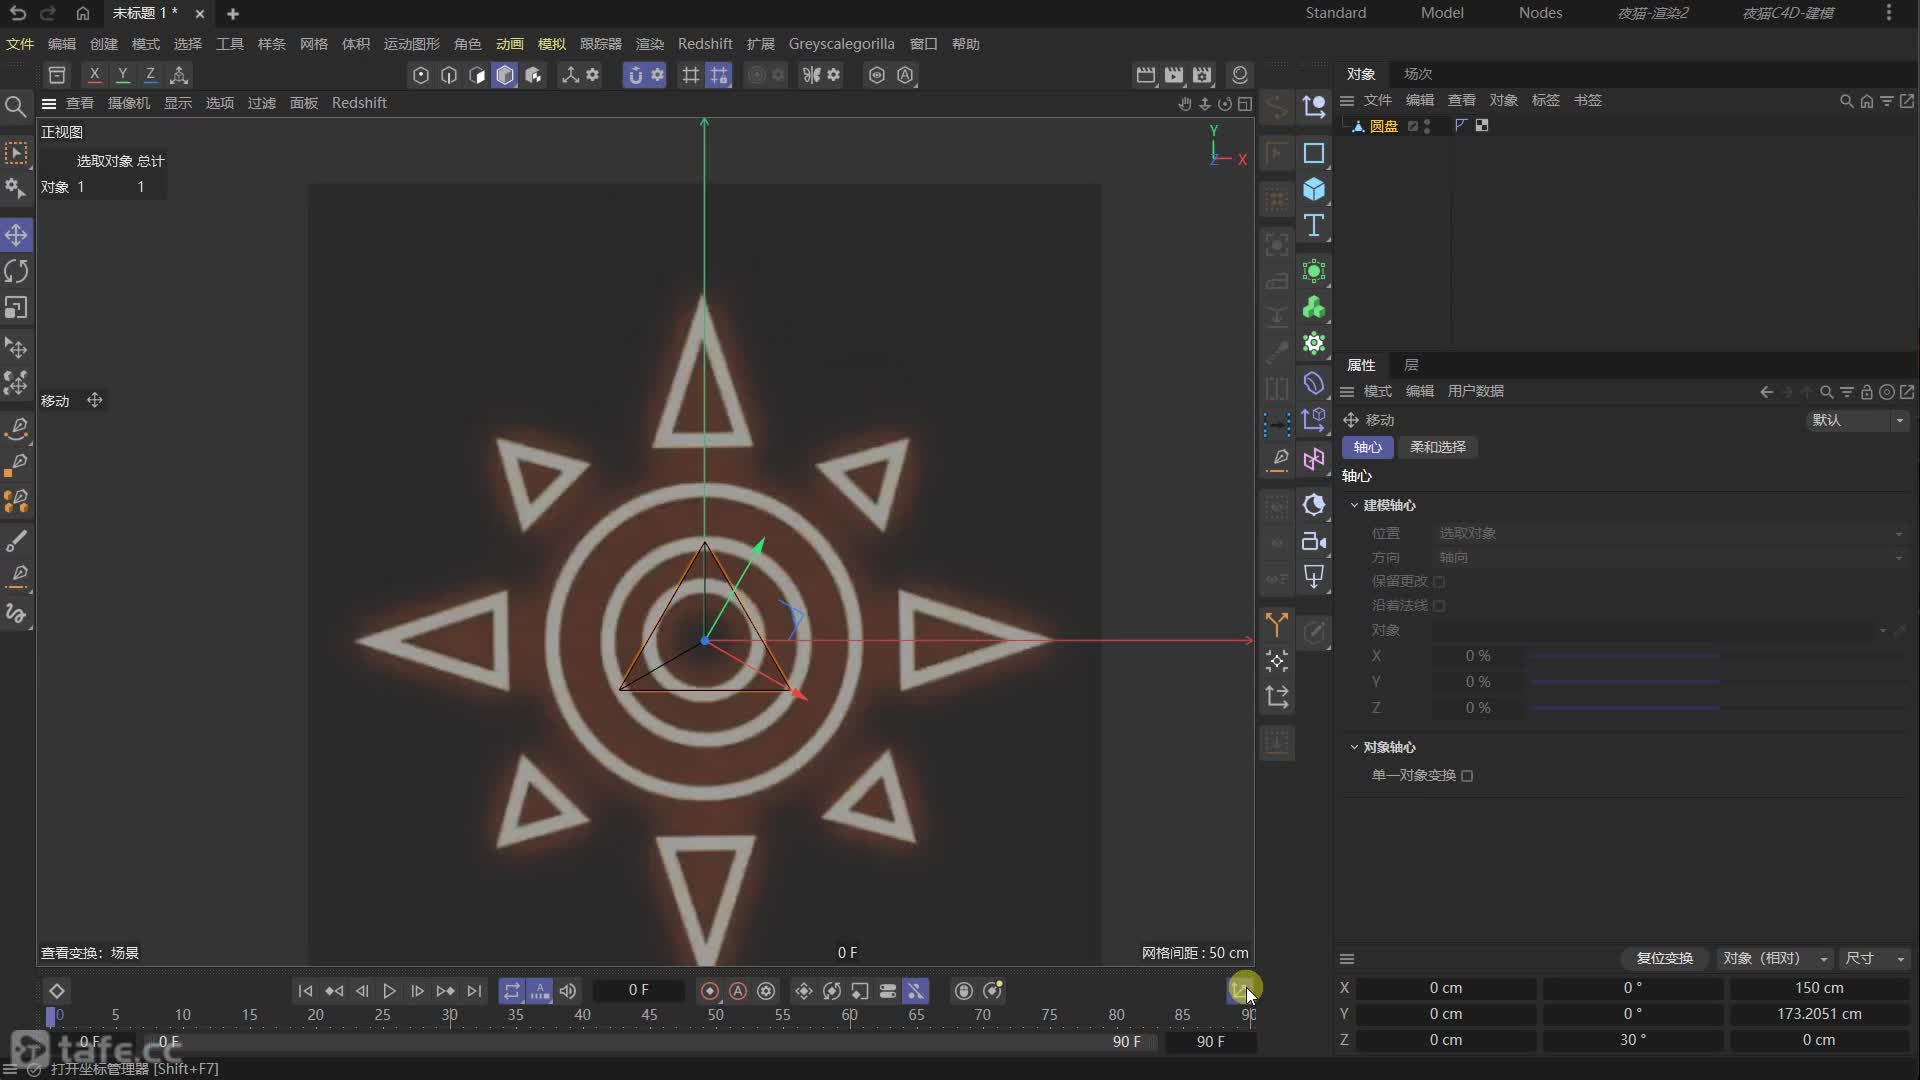Toggle X axis lock

click(94, 75)
